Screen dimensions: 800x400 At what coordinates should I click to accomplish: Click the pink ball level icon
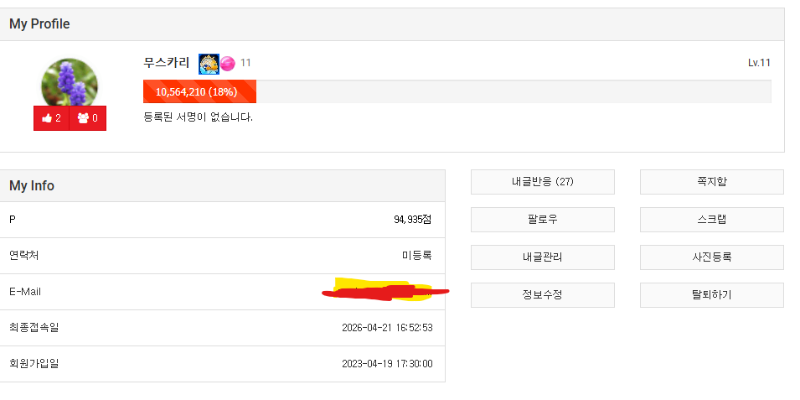point(227,64)
